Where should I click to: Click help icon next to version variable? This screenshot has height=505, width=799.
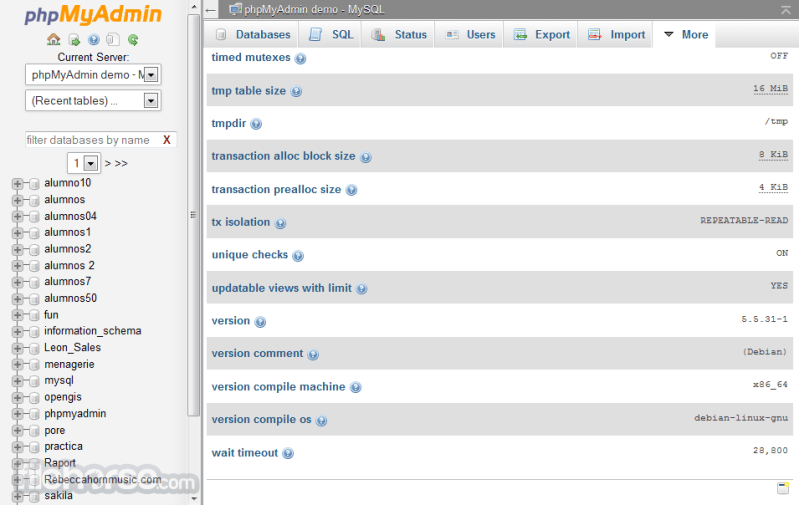(x=260, y=322)
